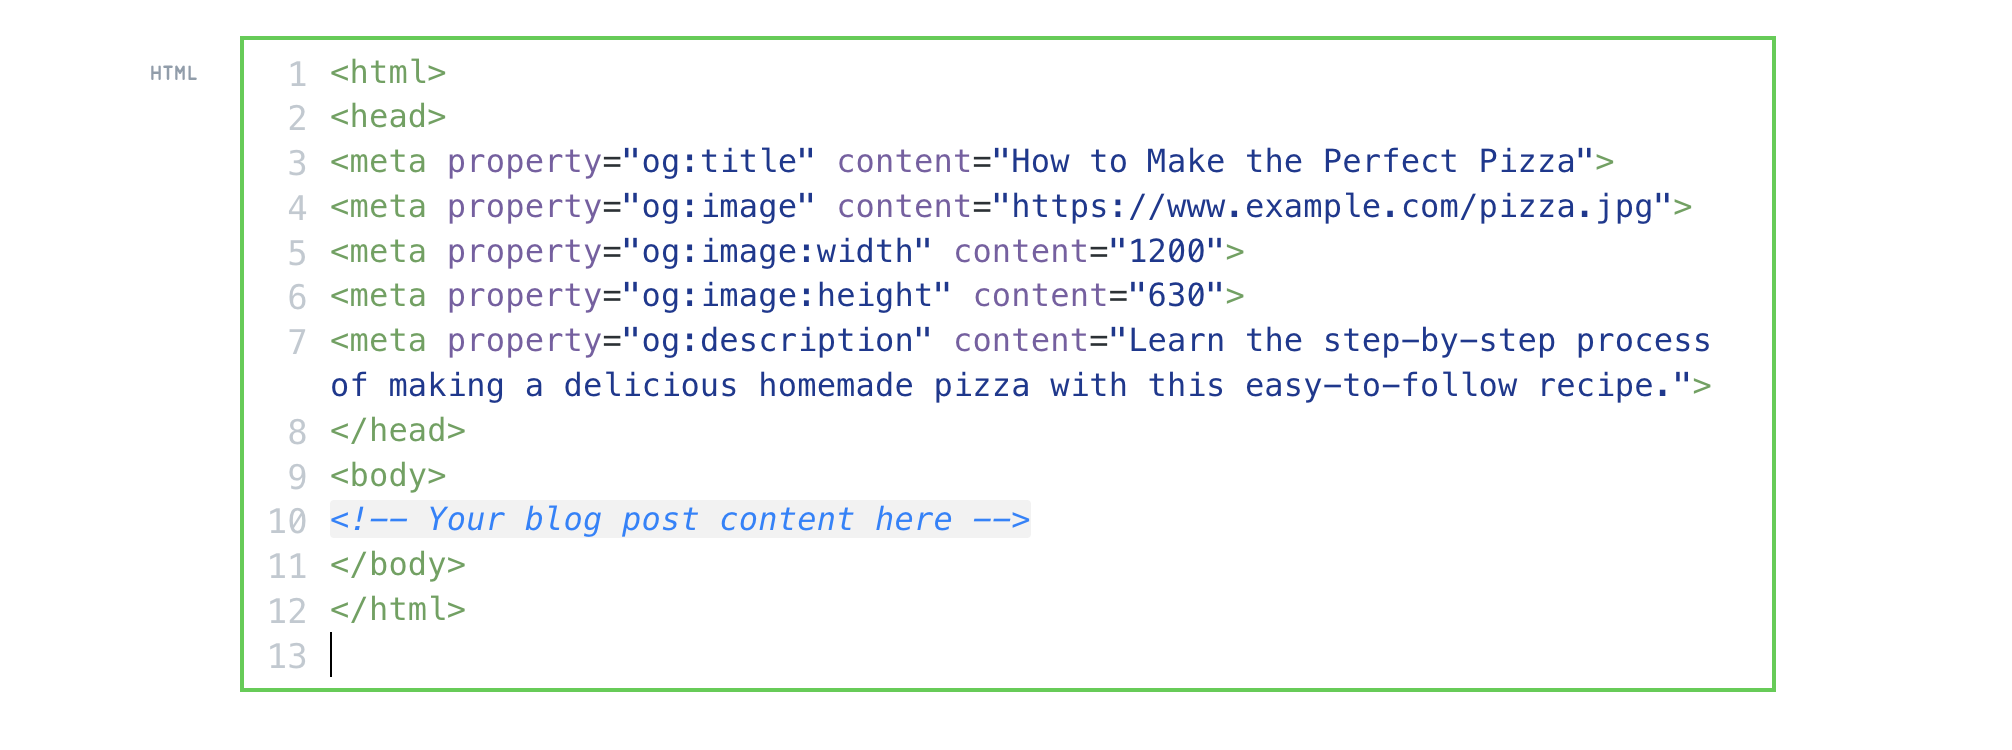Click the og:image:width property value

pyautogui.click(x=777, y=252)
